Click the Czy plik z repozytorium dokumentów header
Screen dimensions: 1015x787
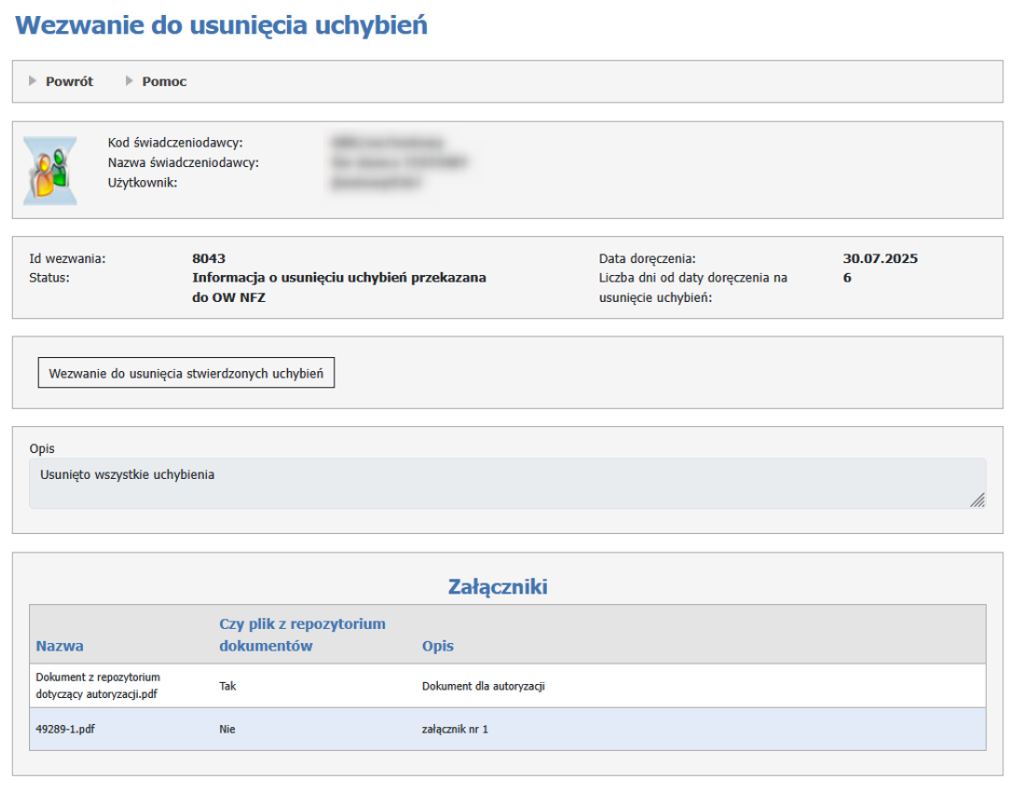click(x=302, y=635)
